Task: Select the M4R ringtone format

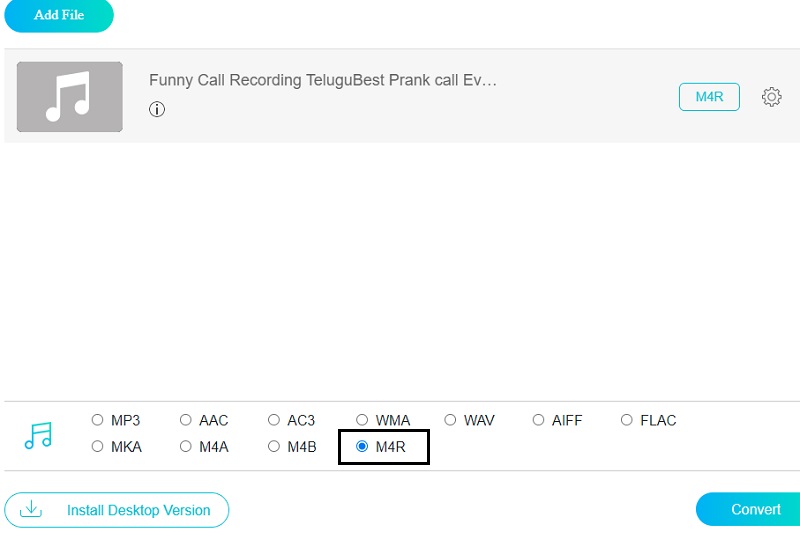Action: pos(362,447)
